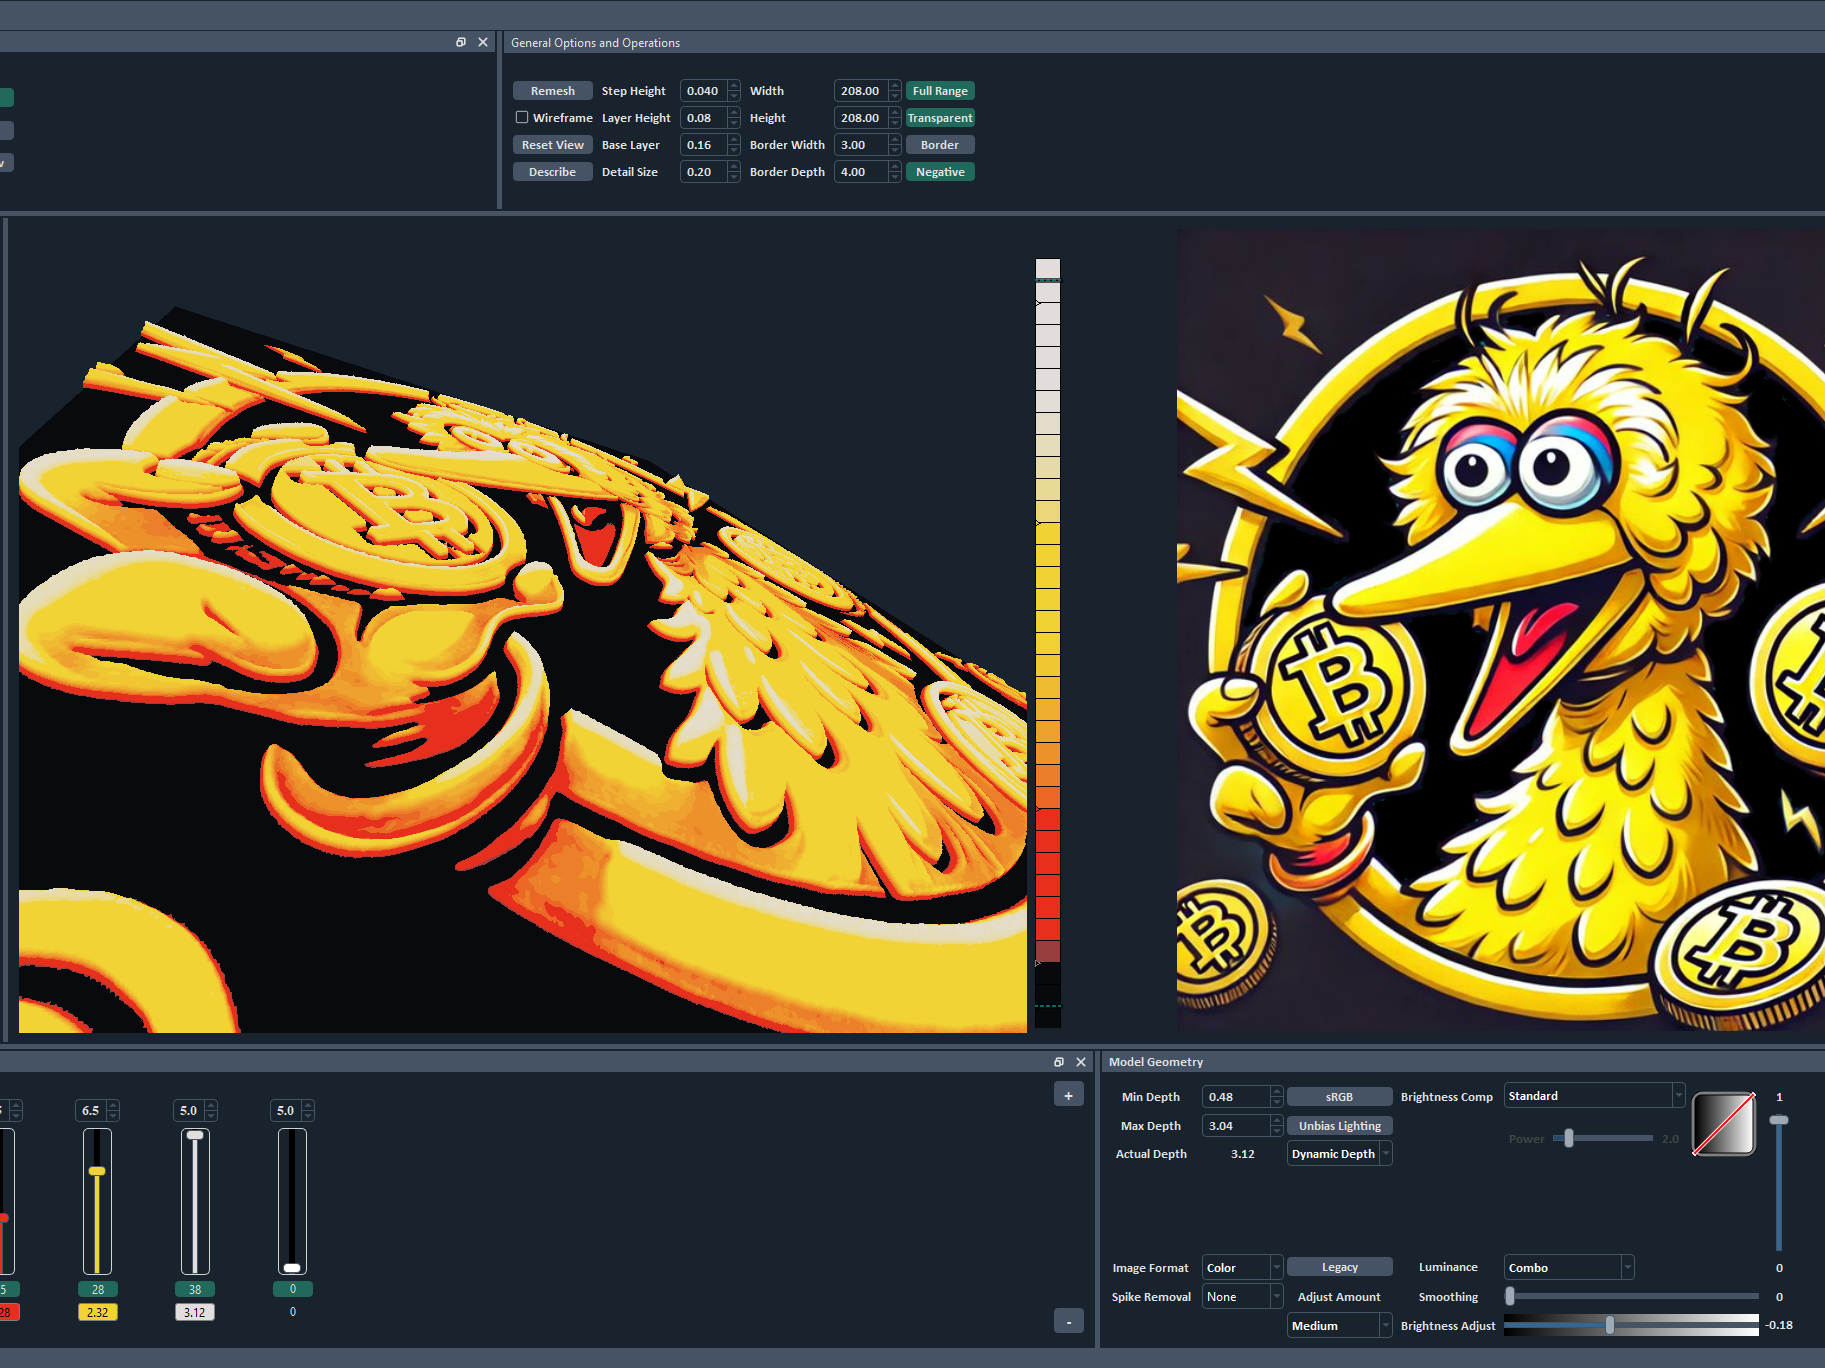
Task: Toggle Unbias Lighting
Action: (1339, 1126)
